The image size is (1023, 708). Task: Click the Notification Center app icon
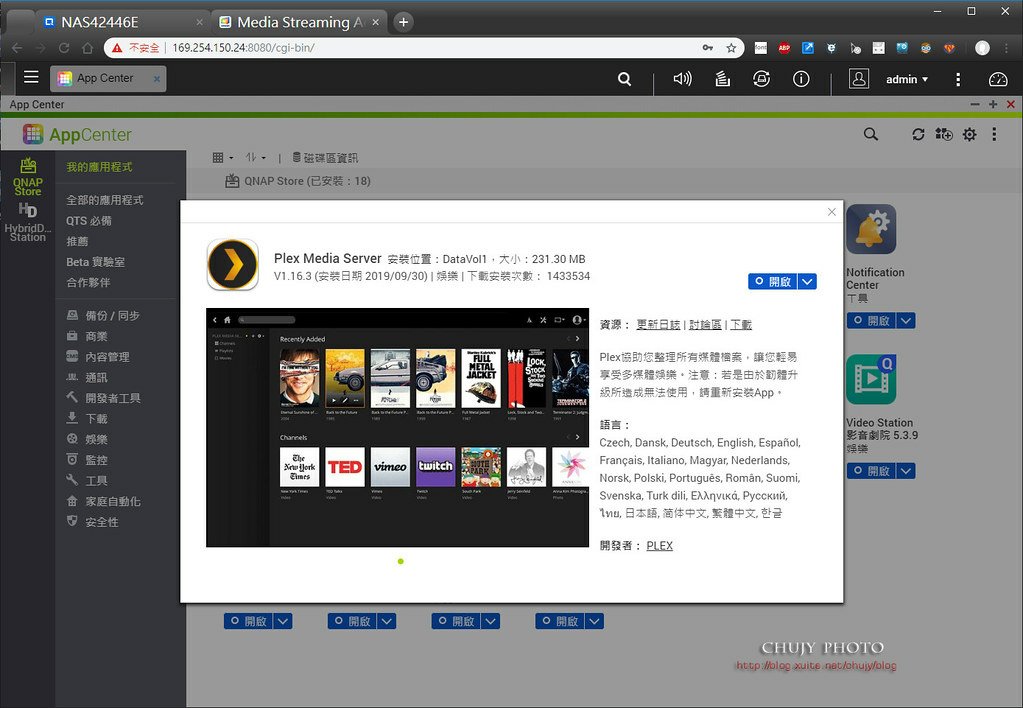pyautogui.click(x=871, y=229)
